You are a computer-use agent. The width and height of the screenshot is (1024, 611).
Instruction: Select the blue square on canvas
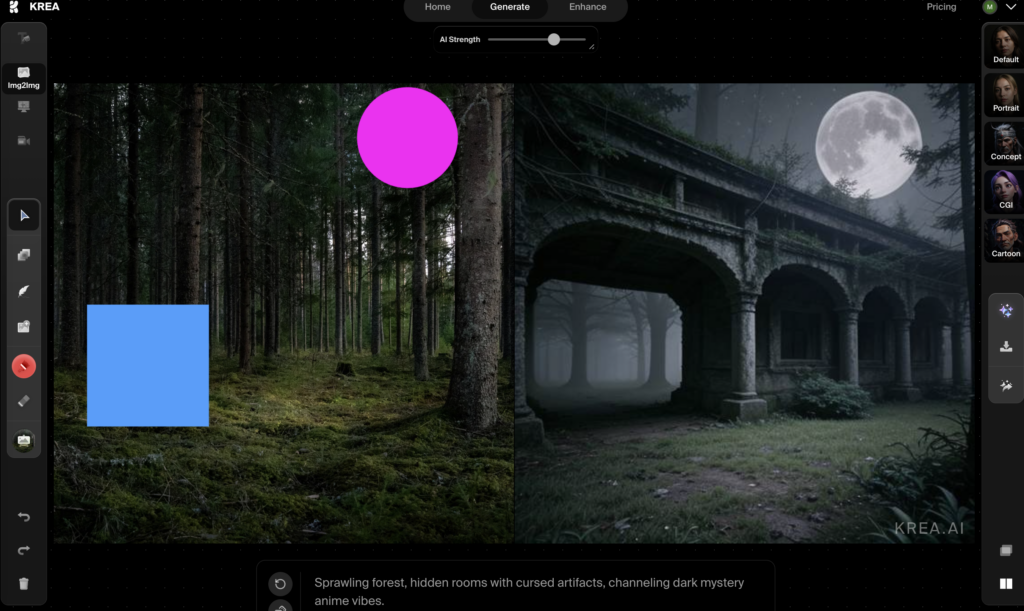(x=148, y=366)
